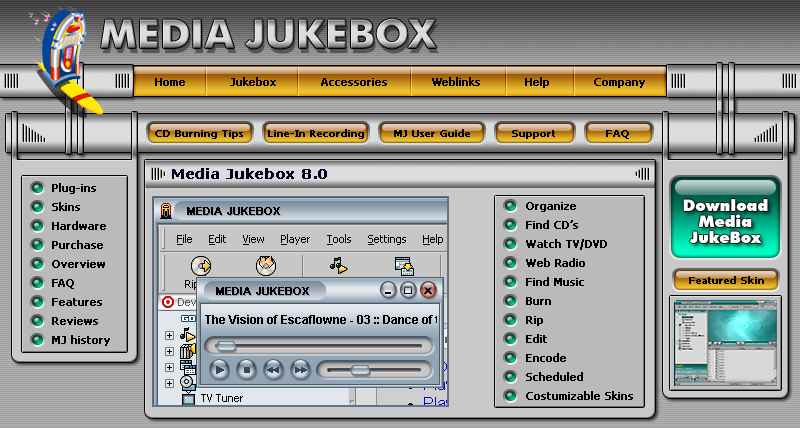Click the green bullet beside Organize
Image resolution: width=800 pixels, height=428 pixels.
(x=510, y=206)
